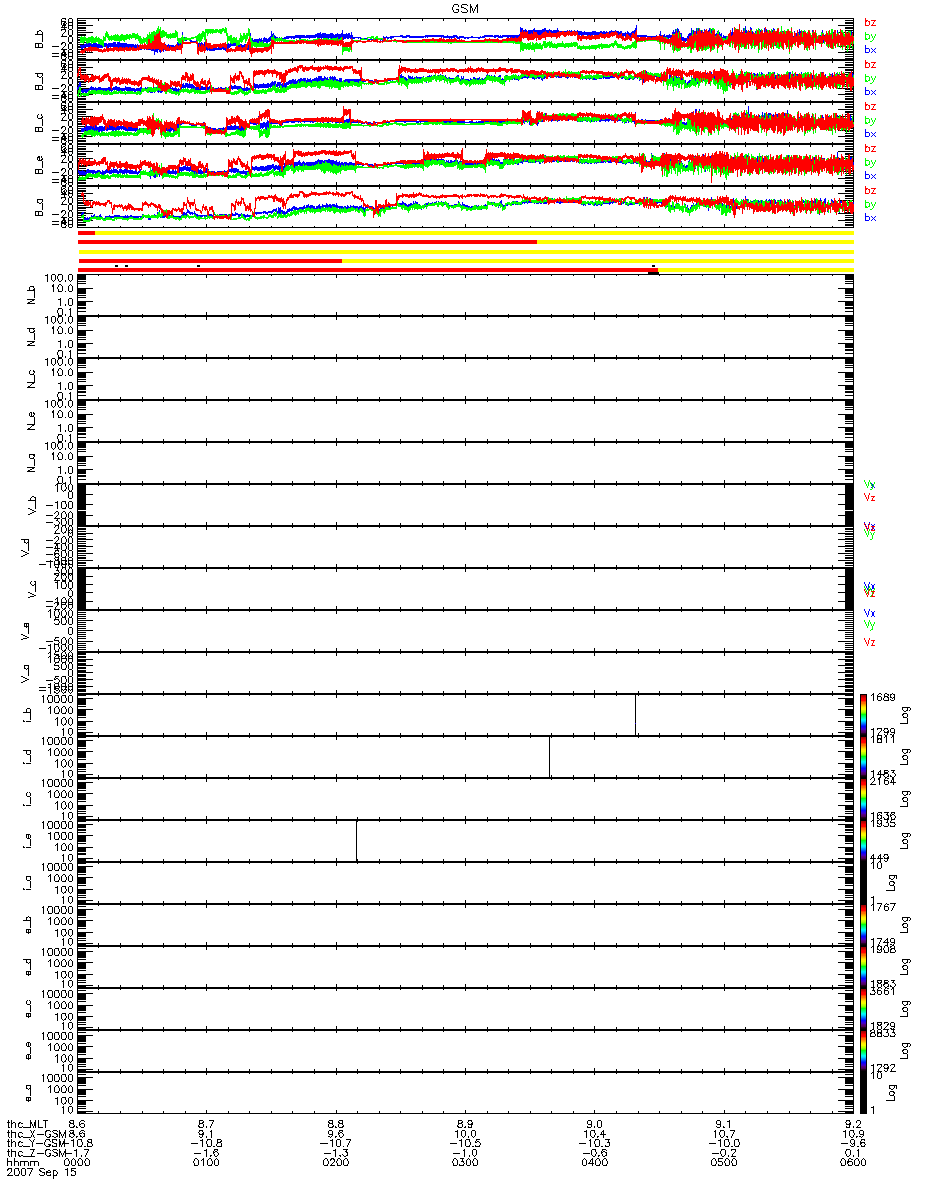Viewport: 930px width, 1200px height.
Task: Click the GSM plot title
Action: (x=465, y=9)
